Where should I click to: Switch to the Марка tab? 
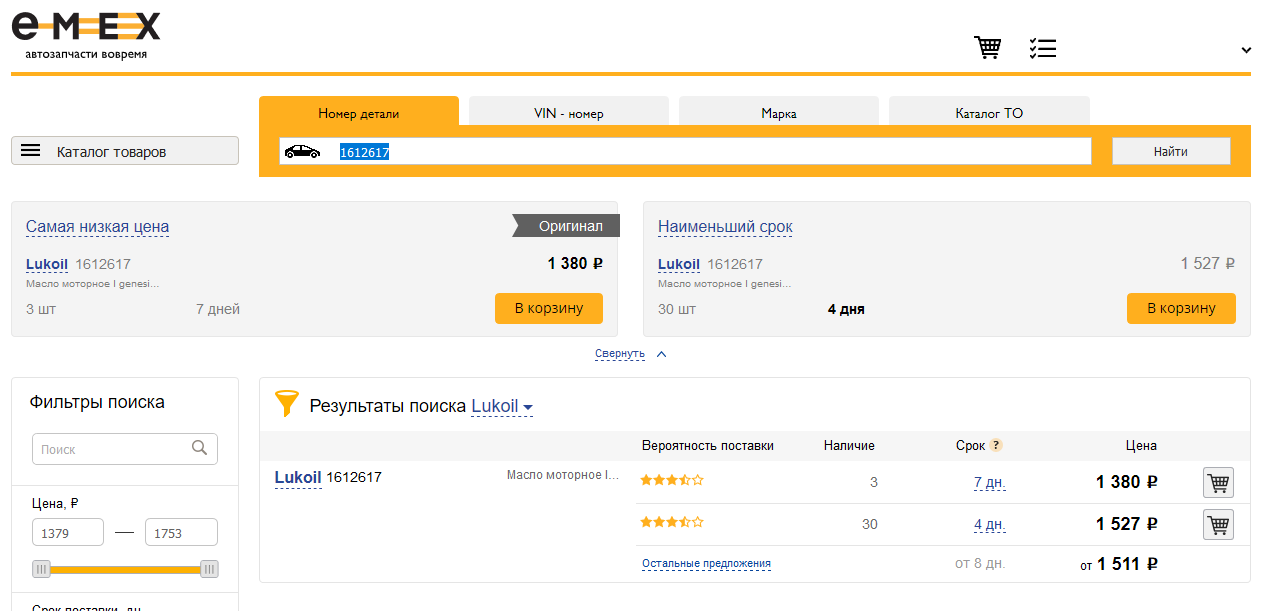pos(779,113)
